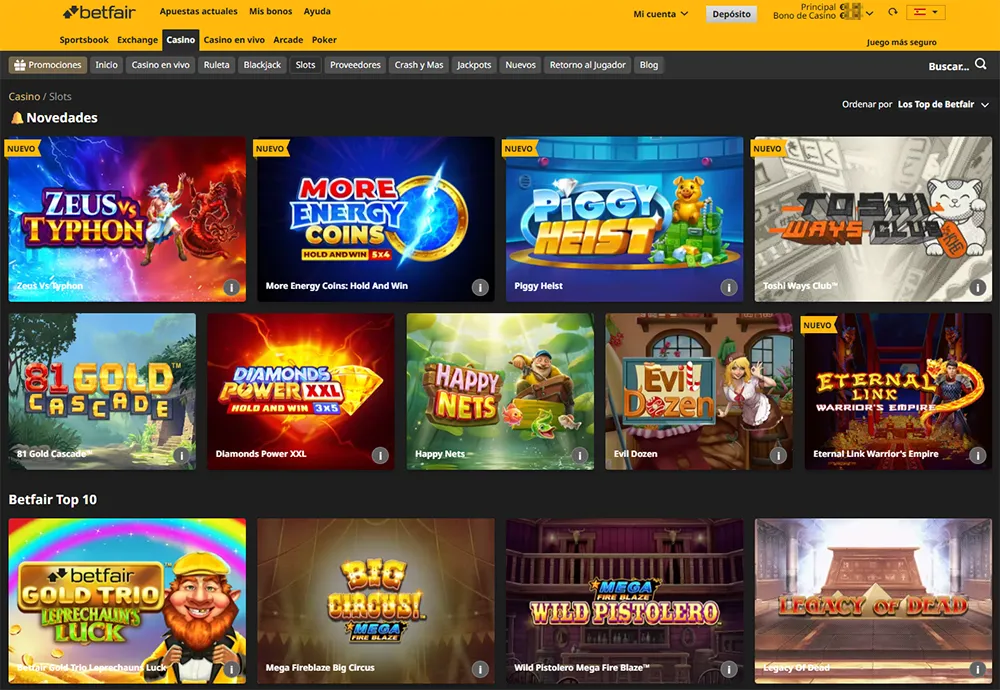This screenshot has height=690, width=1000.
Task: Launch Wild Pistolero Mega Fire Blaze thumbnail
Action: coord(624,601)
